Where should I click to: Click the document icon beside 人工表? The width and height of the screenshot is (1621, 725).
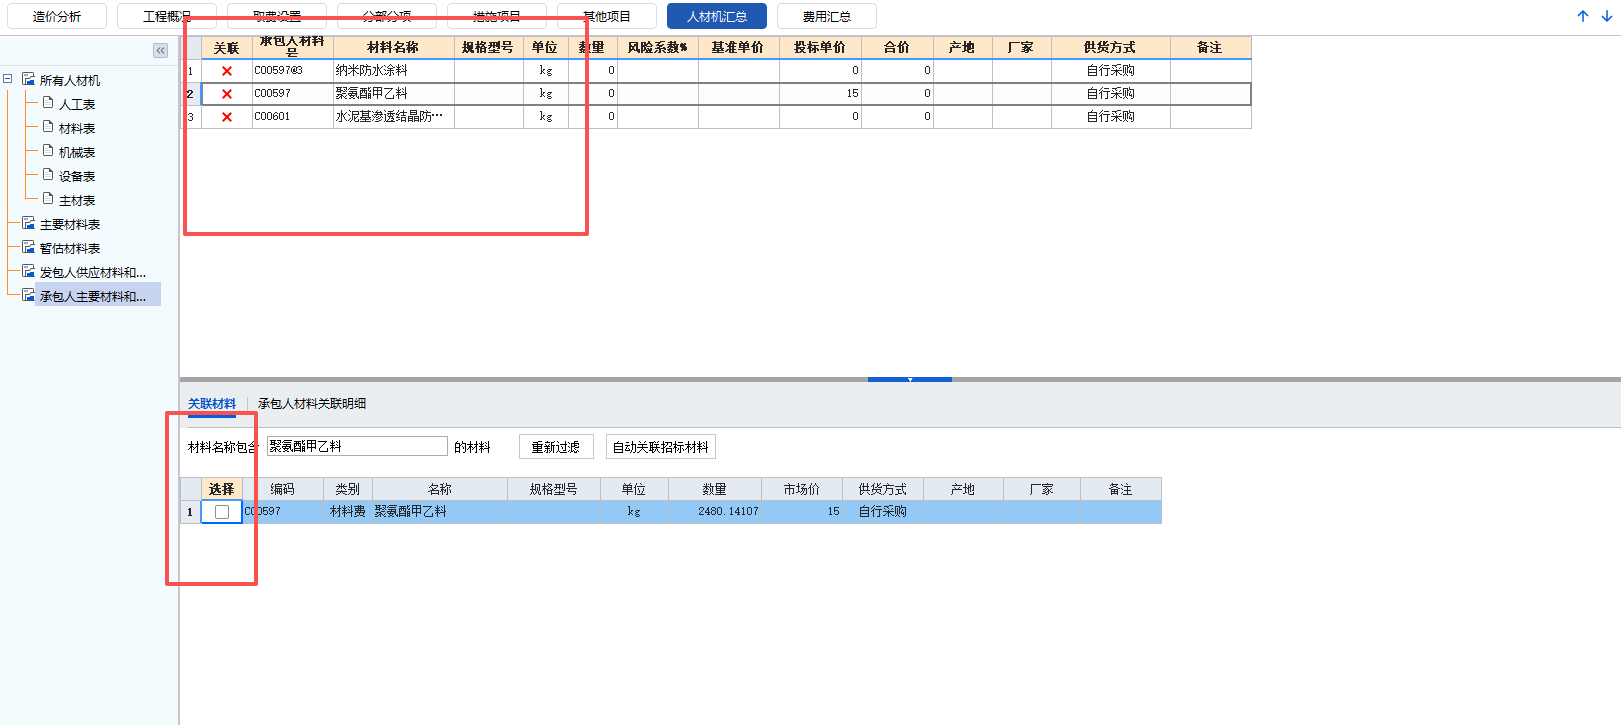click(x=48, y=102)
